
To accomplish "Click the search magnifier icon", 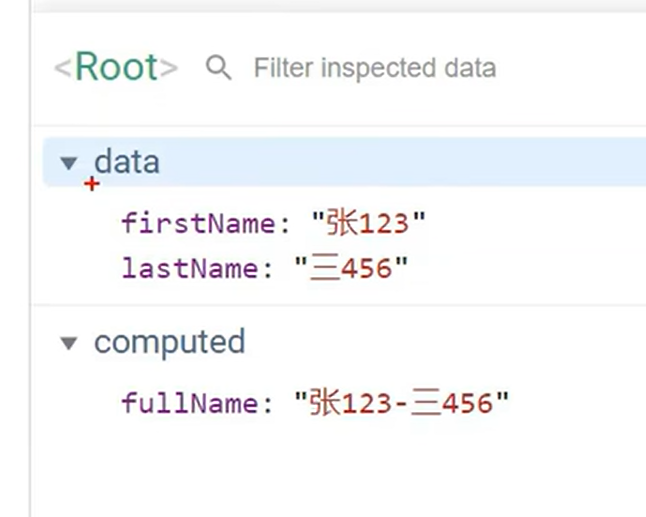I will tap(218, 68).
